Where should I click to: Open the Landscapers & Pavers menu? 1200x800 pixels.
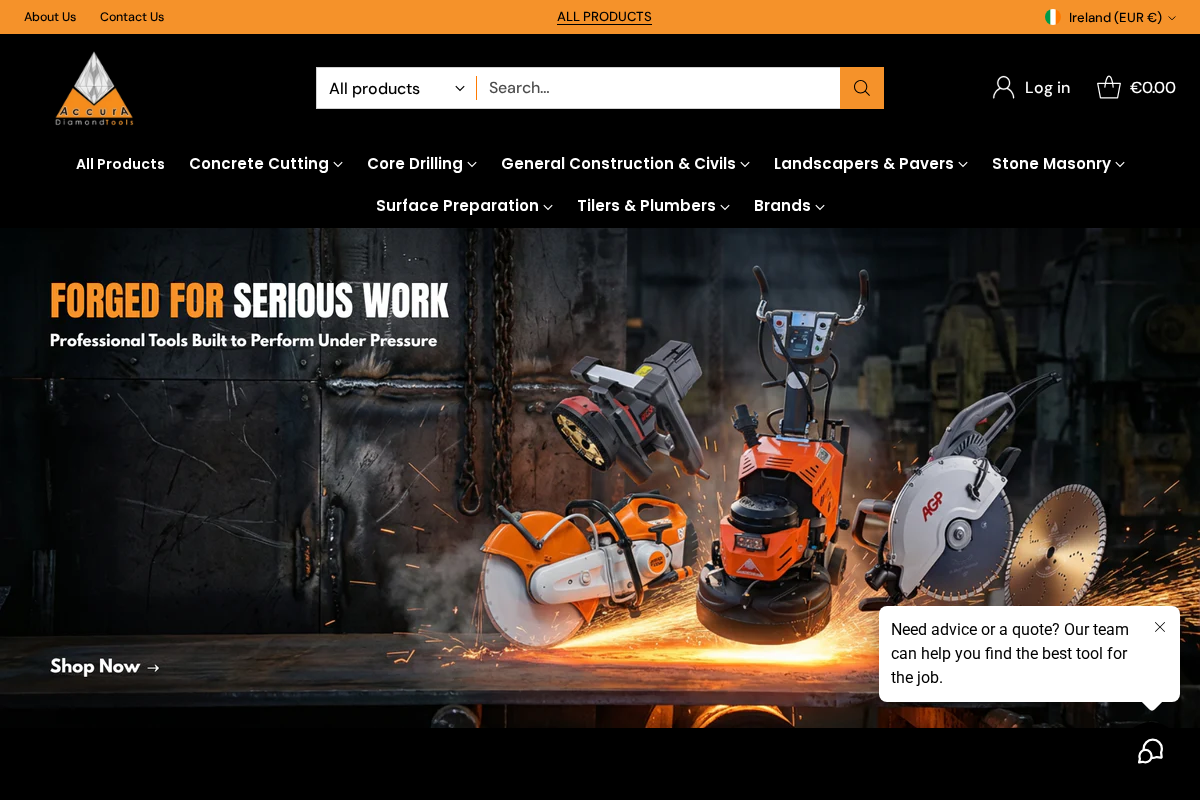point(870,164)
